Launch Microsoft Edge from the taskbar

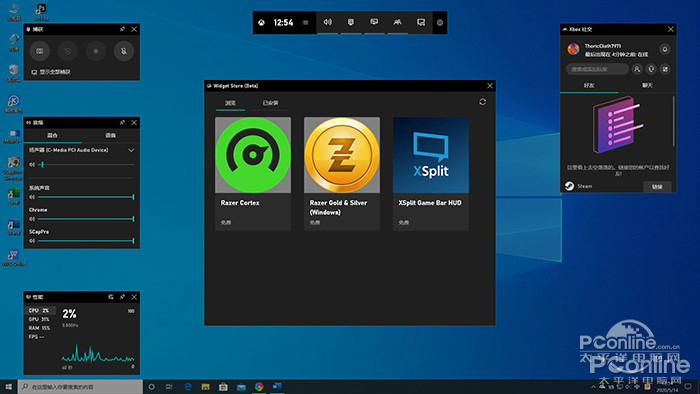188,386
